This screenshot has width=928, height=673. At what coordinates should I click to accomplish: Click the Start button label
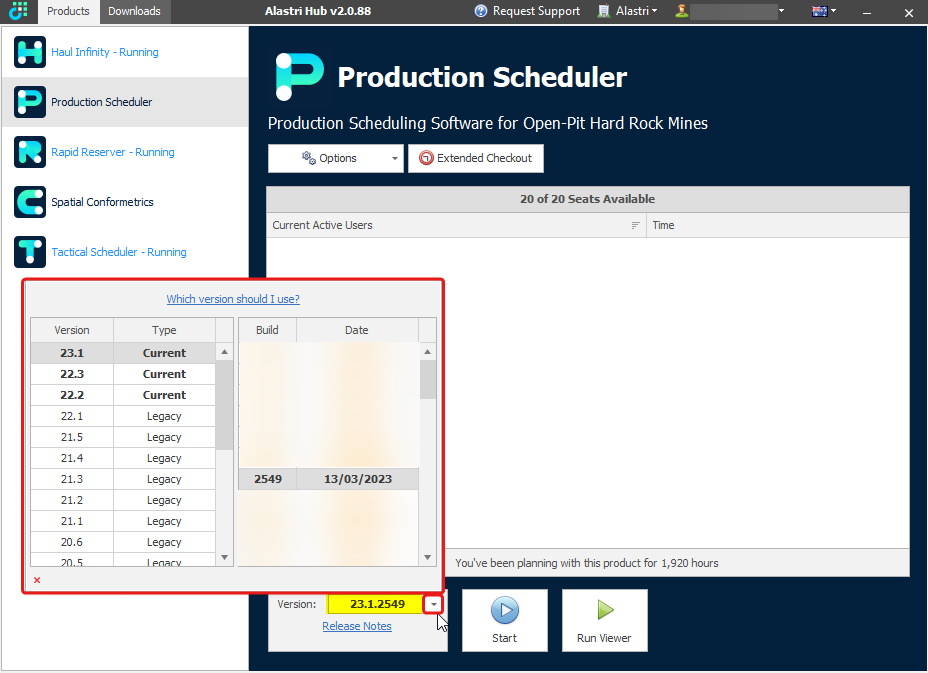505,638
